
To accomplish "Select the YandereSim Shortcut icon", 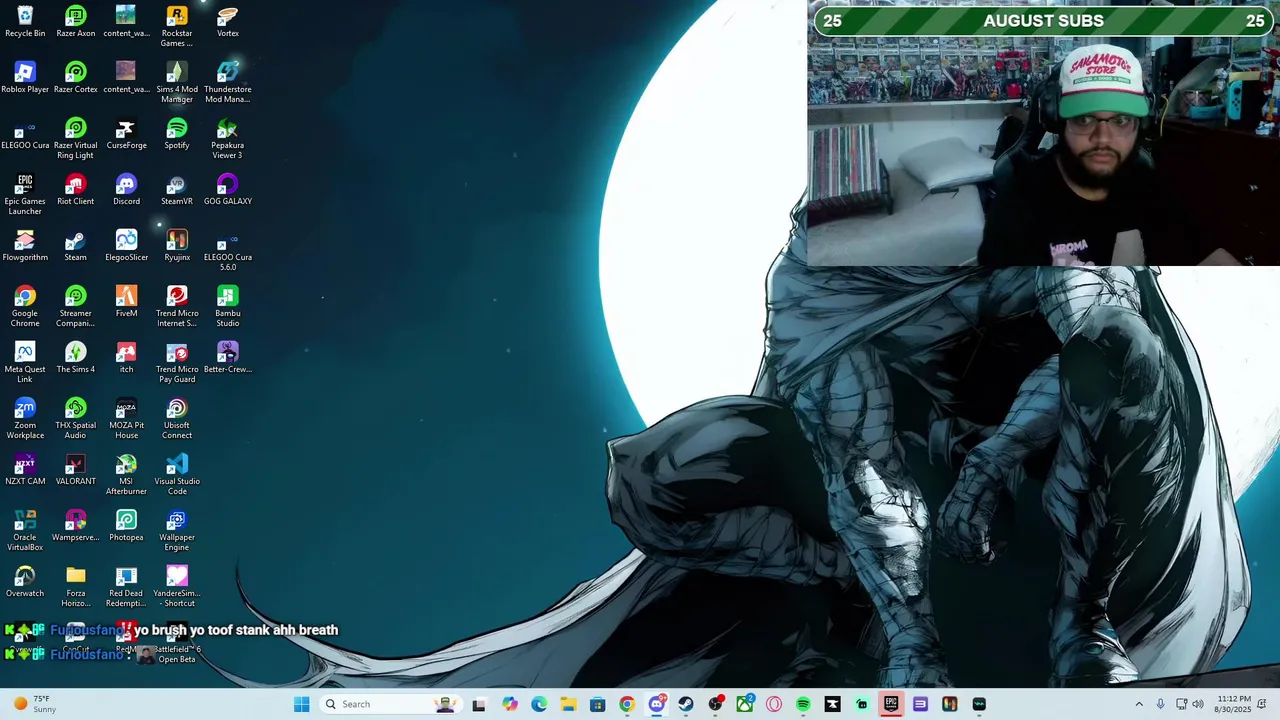I will click(x=177, y=586).
